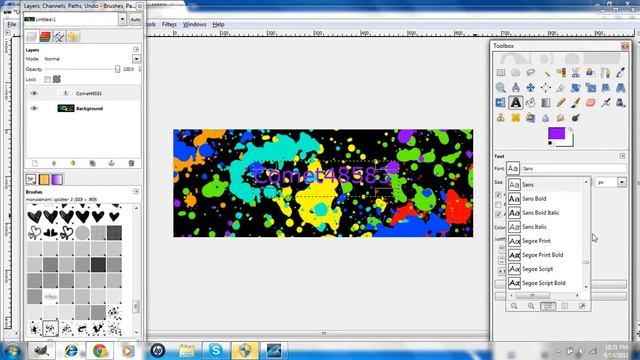Select the Text tool
This screenshot has width=640, height=360.
pyautogui.click(x=516, y=102)
